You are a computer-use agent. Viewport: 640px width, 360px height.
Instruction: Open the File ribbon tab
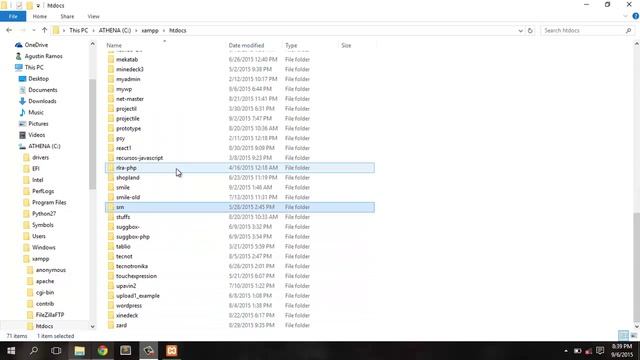click(x=13, y=16)
